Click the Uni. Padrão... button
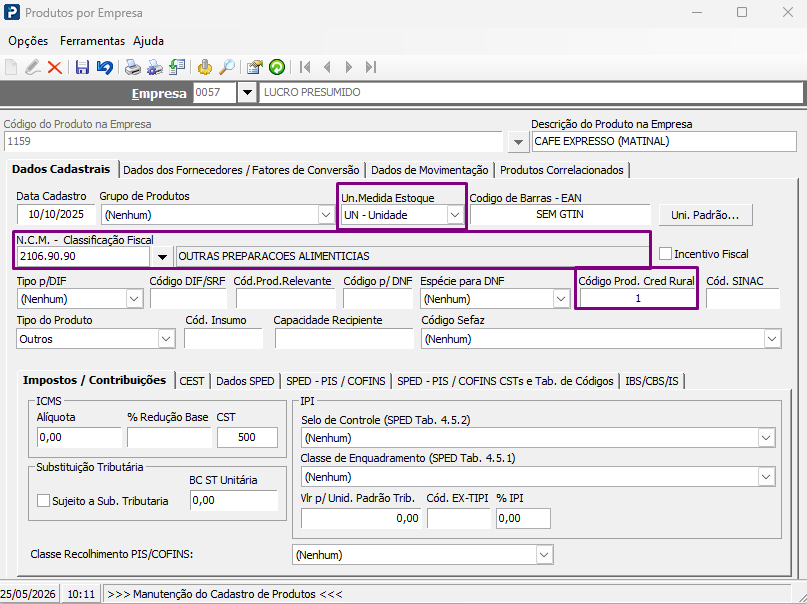This screenshot has width=807, height=604. coord(705,215)
